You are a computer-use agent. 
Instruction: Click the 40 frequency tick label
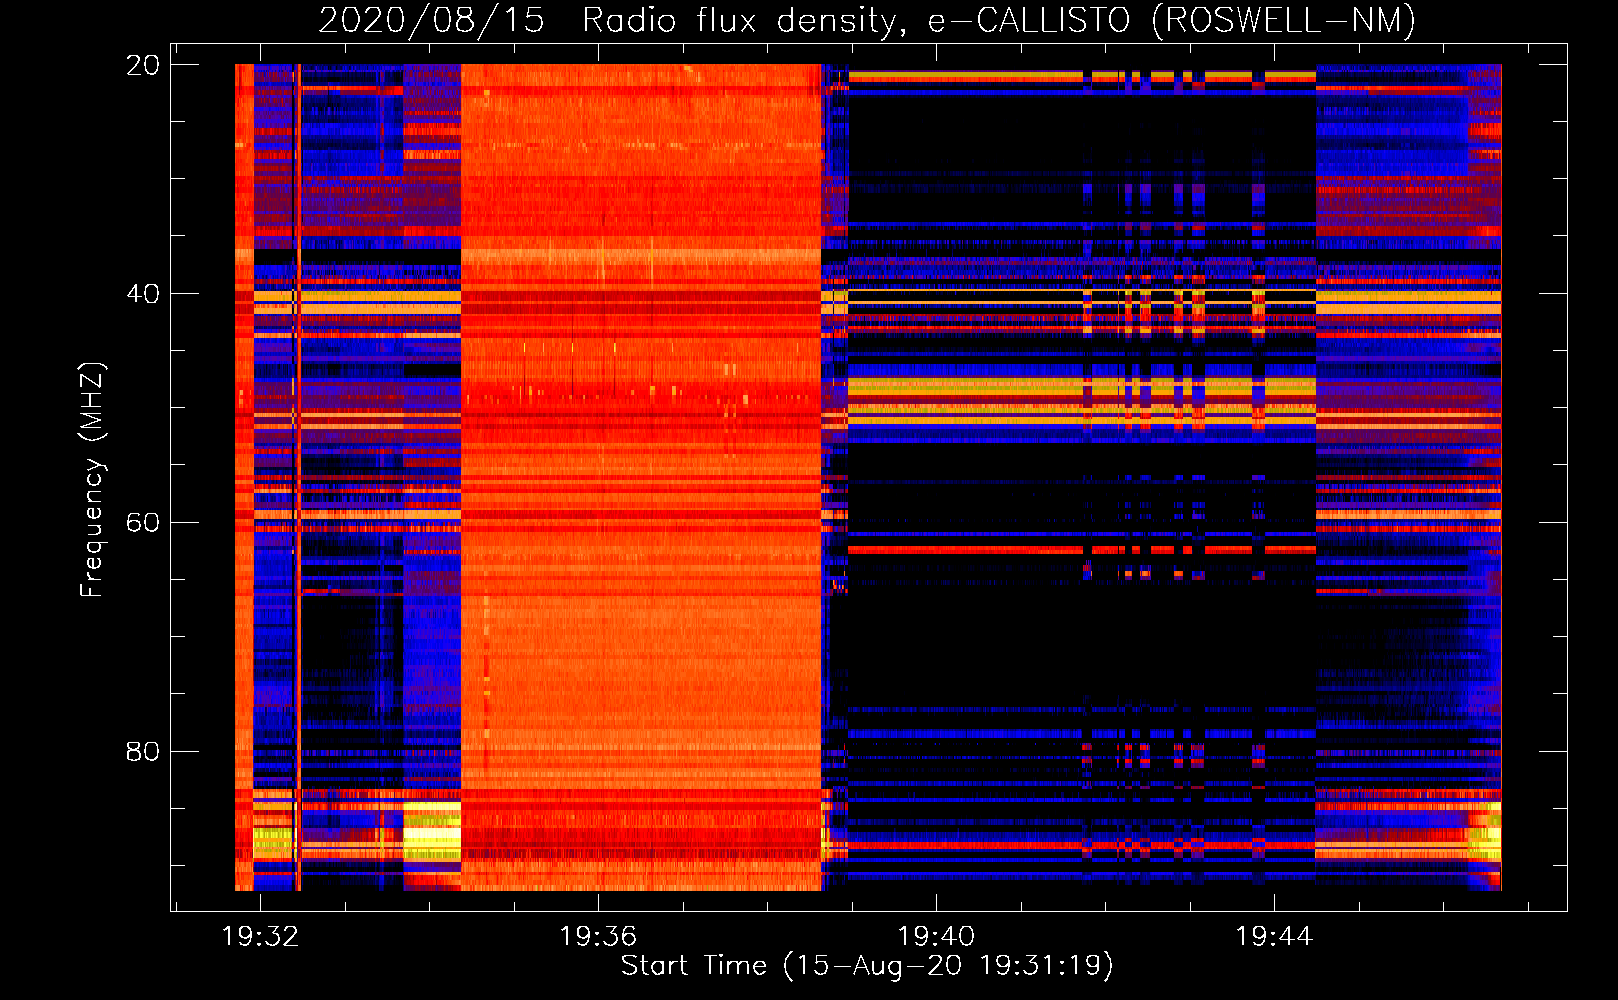click(142, 294)
